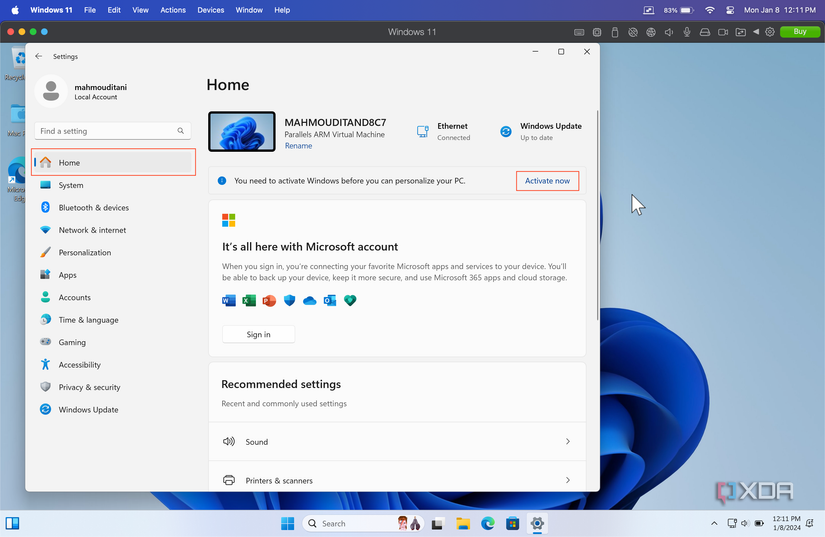825x537 pixels.
Task: Open the View menu
Action: click(x=140, y=10)
